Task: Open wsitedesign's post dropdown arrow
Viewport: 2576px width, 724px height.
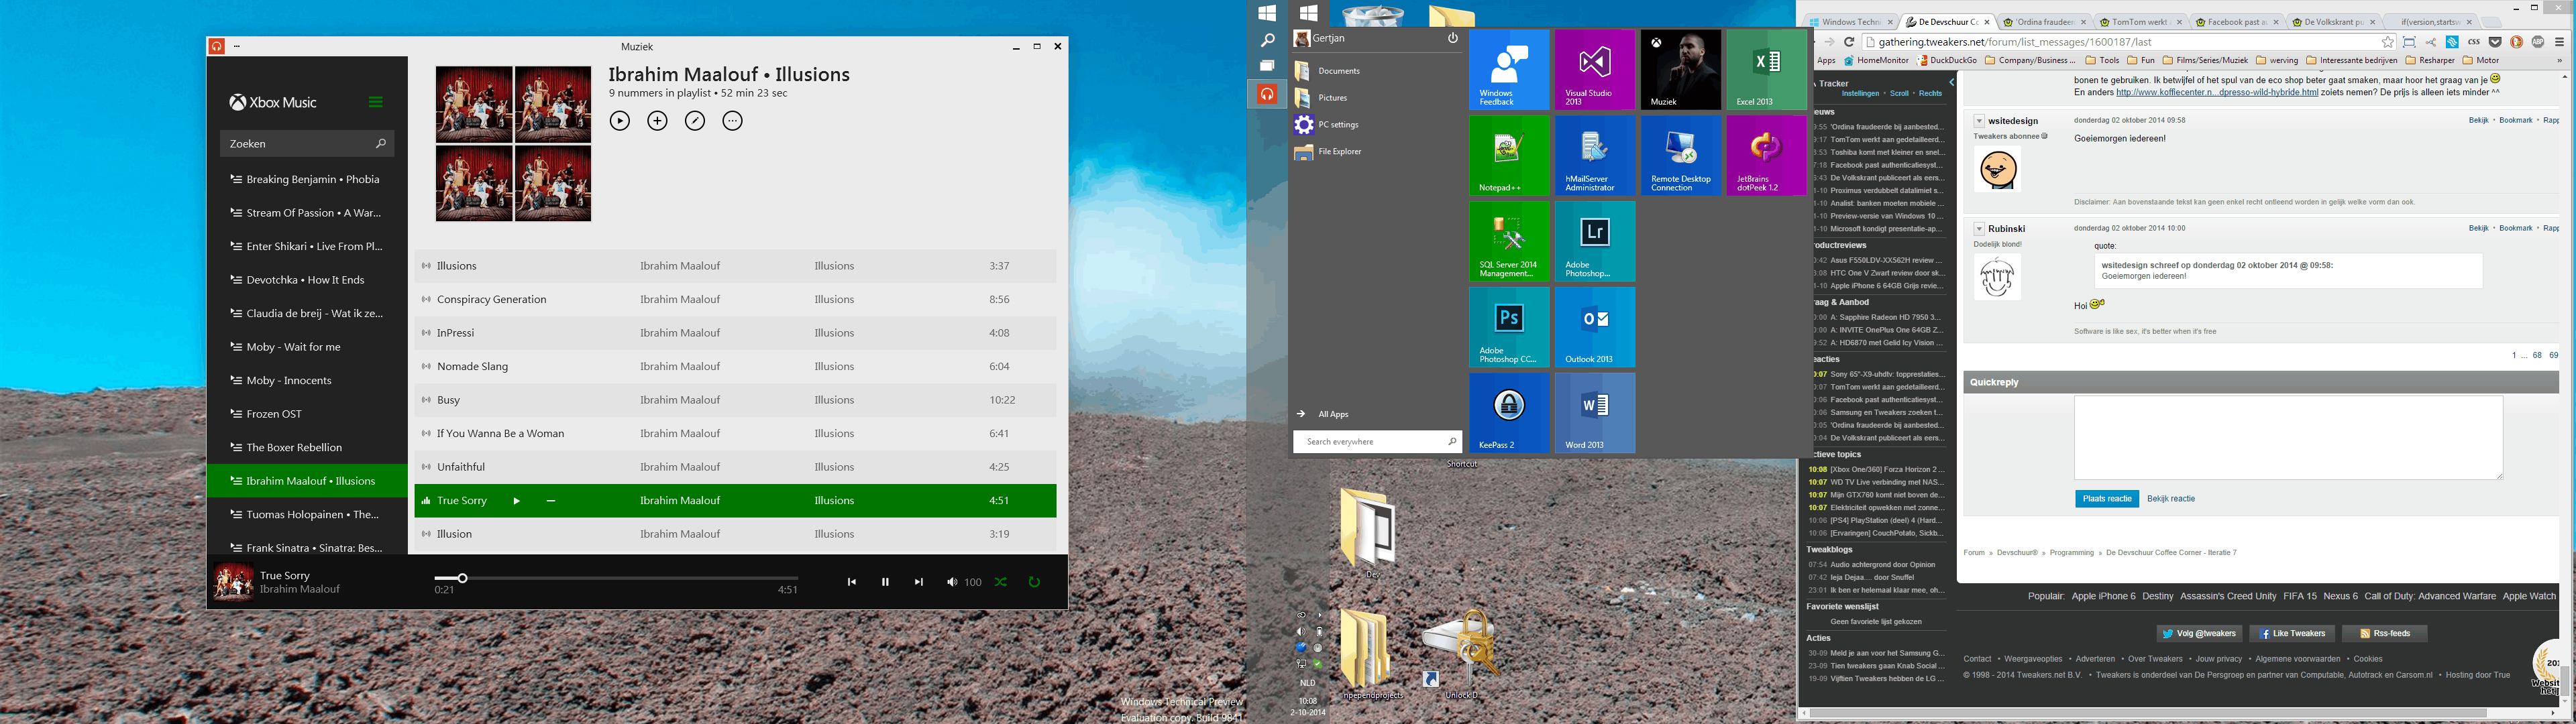Action: pos(1979,121)
